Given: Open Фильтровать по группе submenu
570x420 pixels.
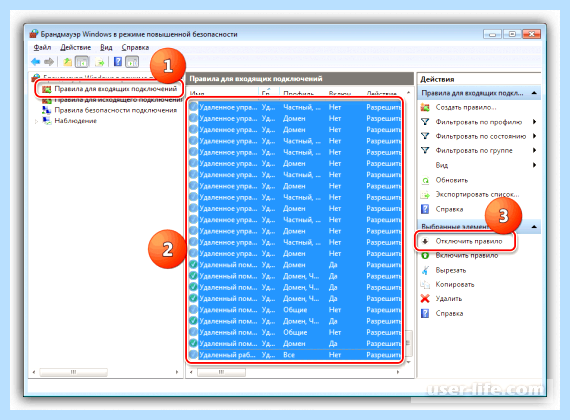Looking at the screenshot, I should pos(478,151).
